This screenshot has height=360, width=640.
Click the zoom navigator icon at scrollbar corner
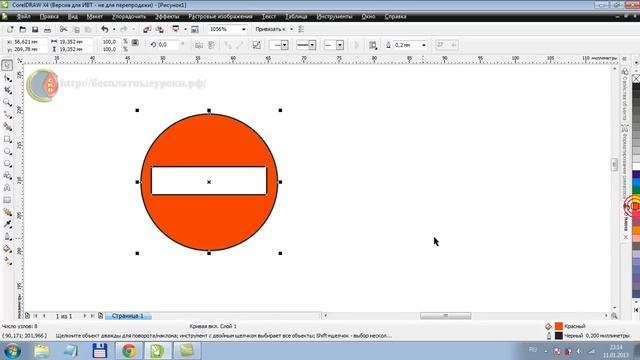(614, 316)
